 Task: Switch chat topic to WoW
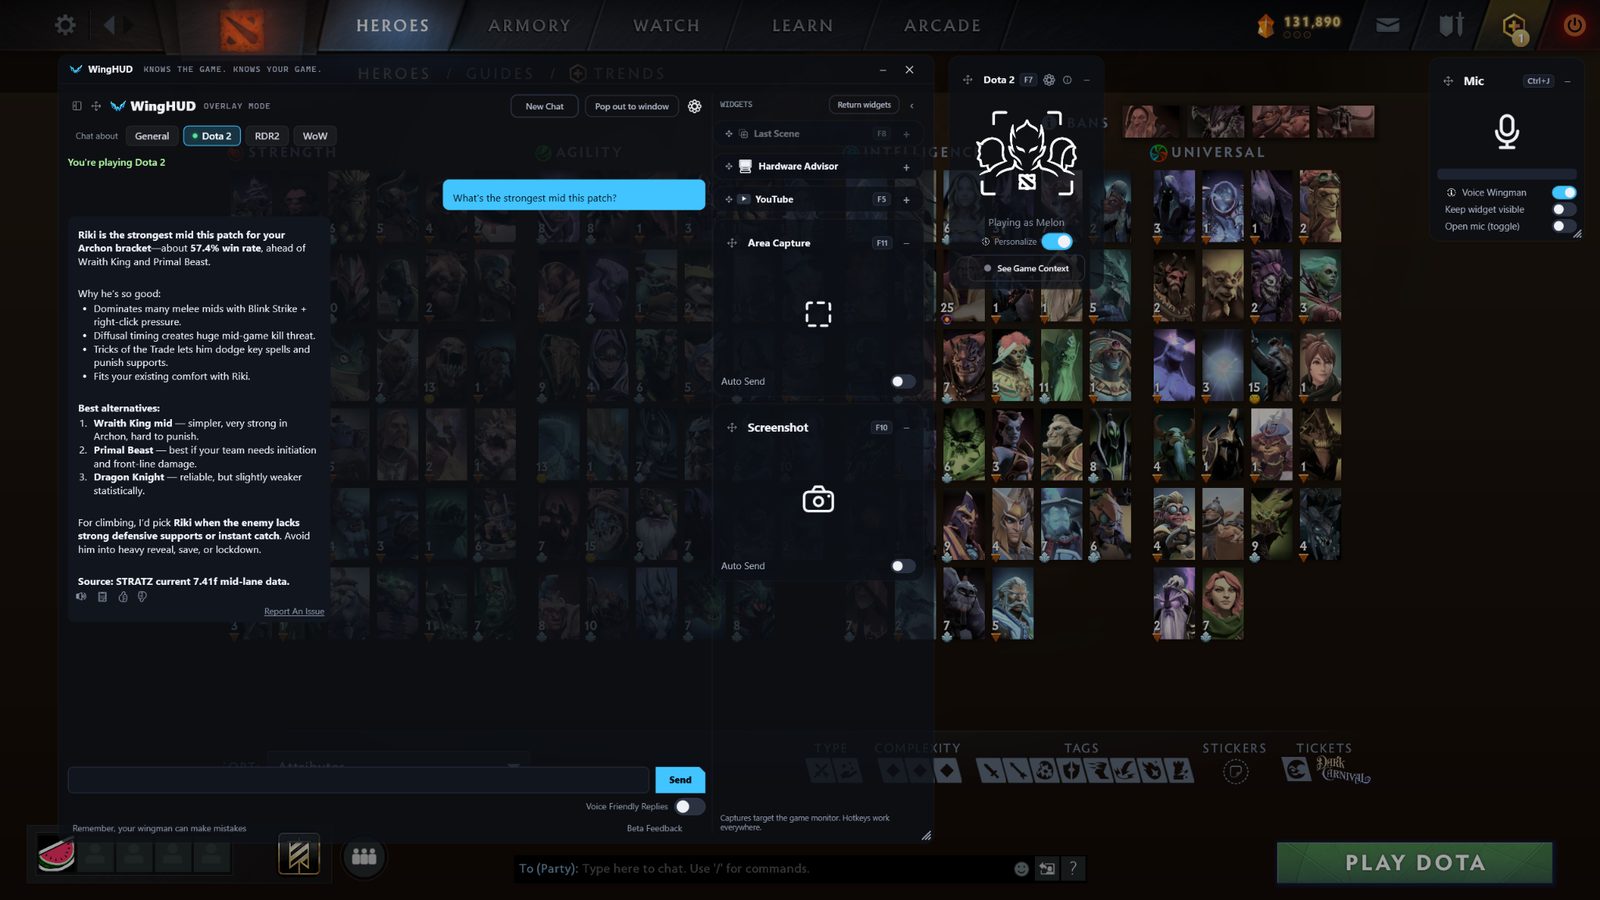pyautogui.click(x=315, y=136)
